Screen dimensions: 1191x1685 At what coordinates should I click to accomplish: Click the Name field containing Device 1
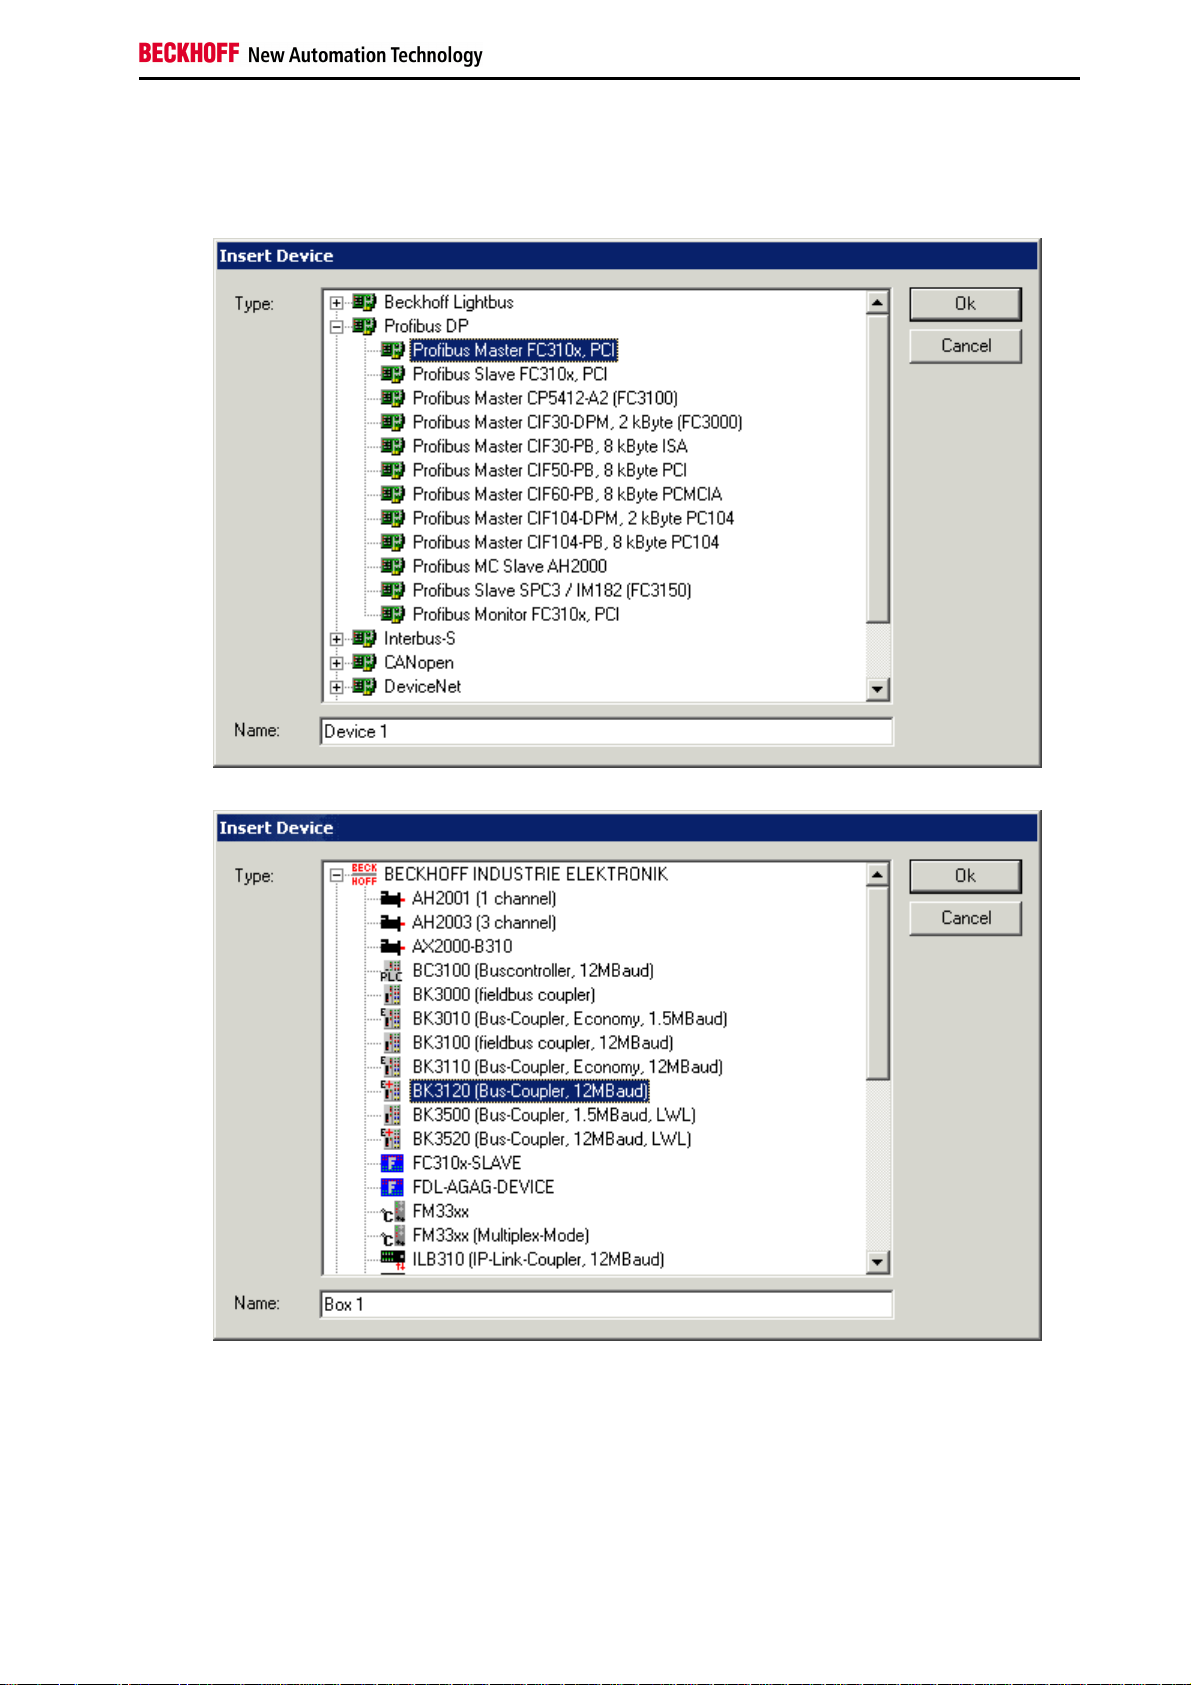[606, 731]
